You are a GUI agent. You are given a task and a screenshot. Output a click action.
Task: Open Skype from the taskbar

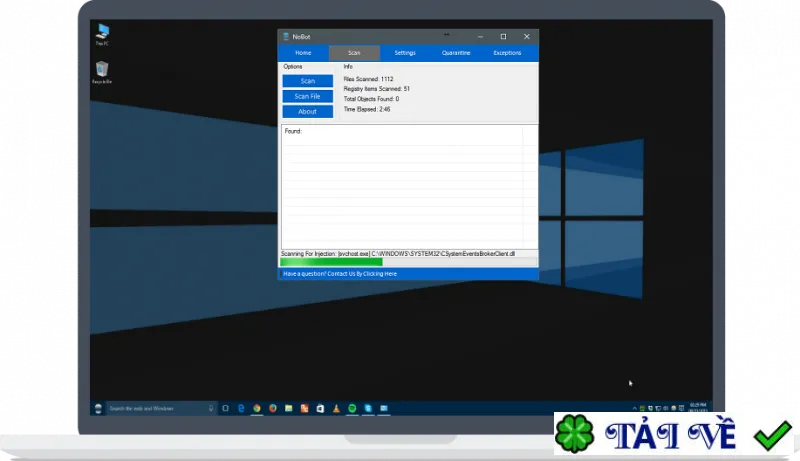pyautogui.click(x=368, y=408)
